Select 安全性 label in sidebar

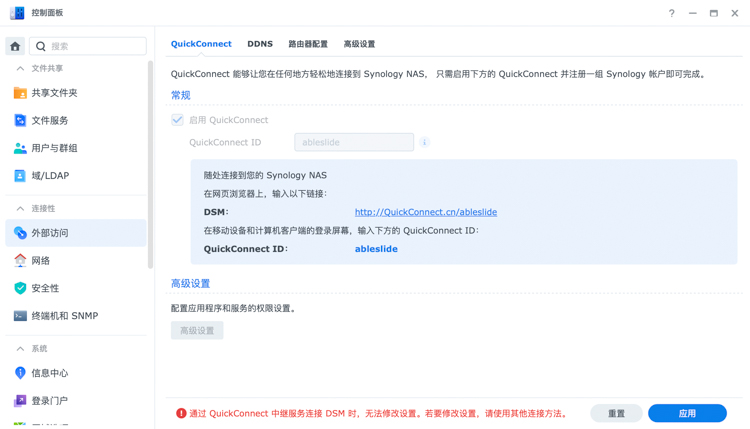tap(45, 288)
